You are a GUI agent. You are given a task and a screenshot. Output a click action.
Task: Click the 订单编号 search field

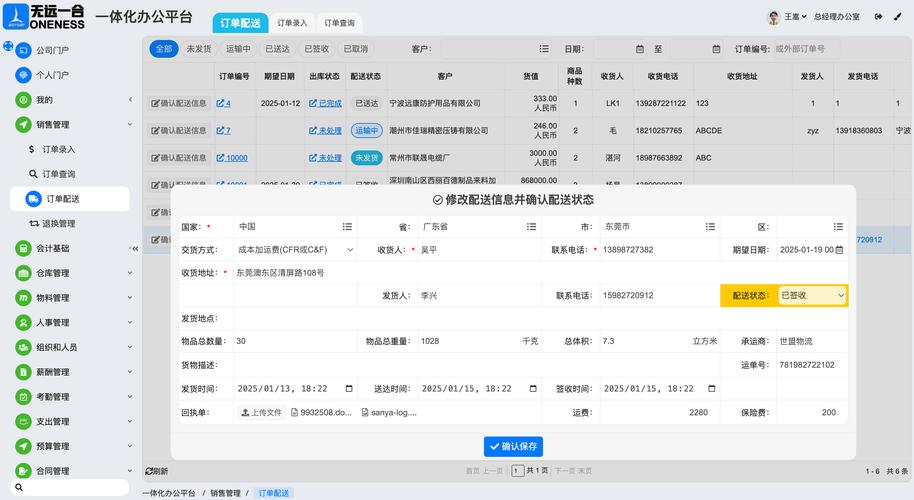point(807,49)
